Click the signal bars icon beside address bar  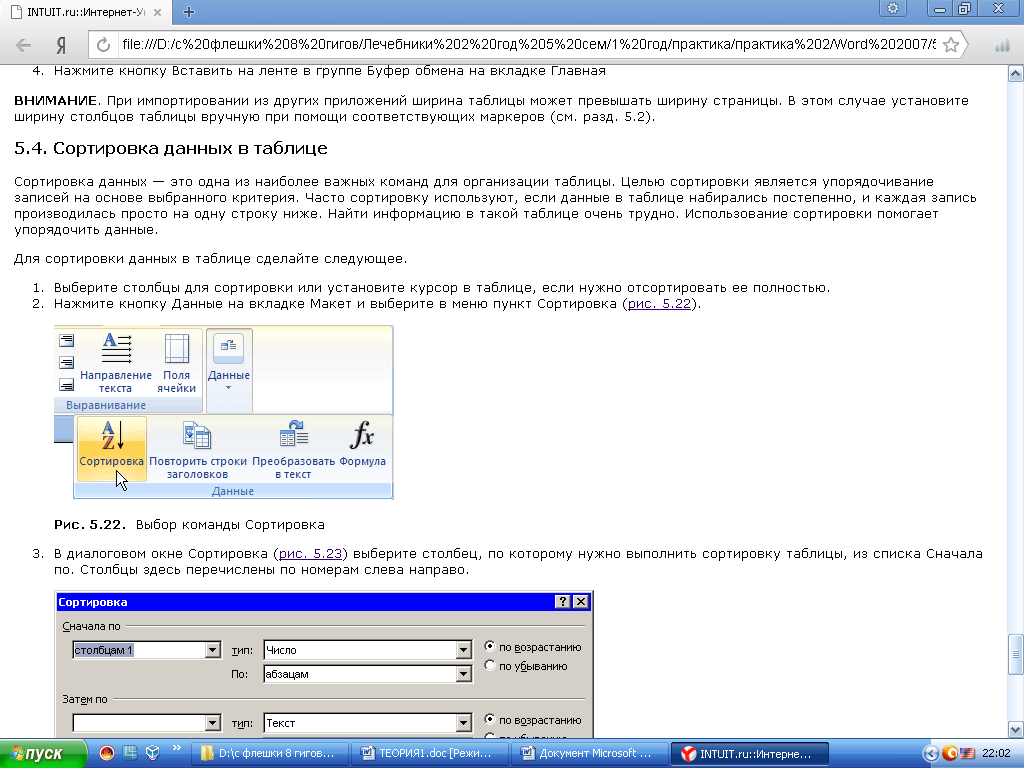pyautogui.click(x=1002, y=45)
